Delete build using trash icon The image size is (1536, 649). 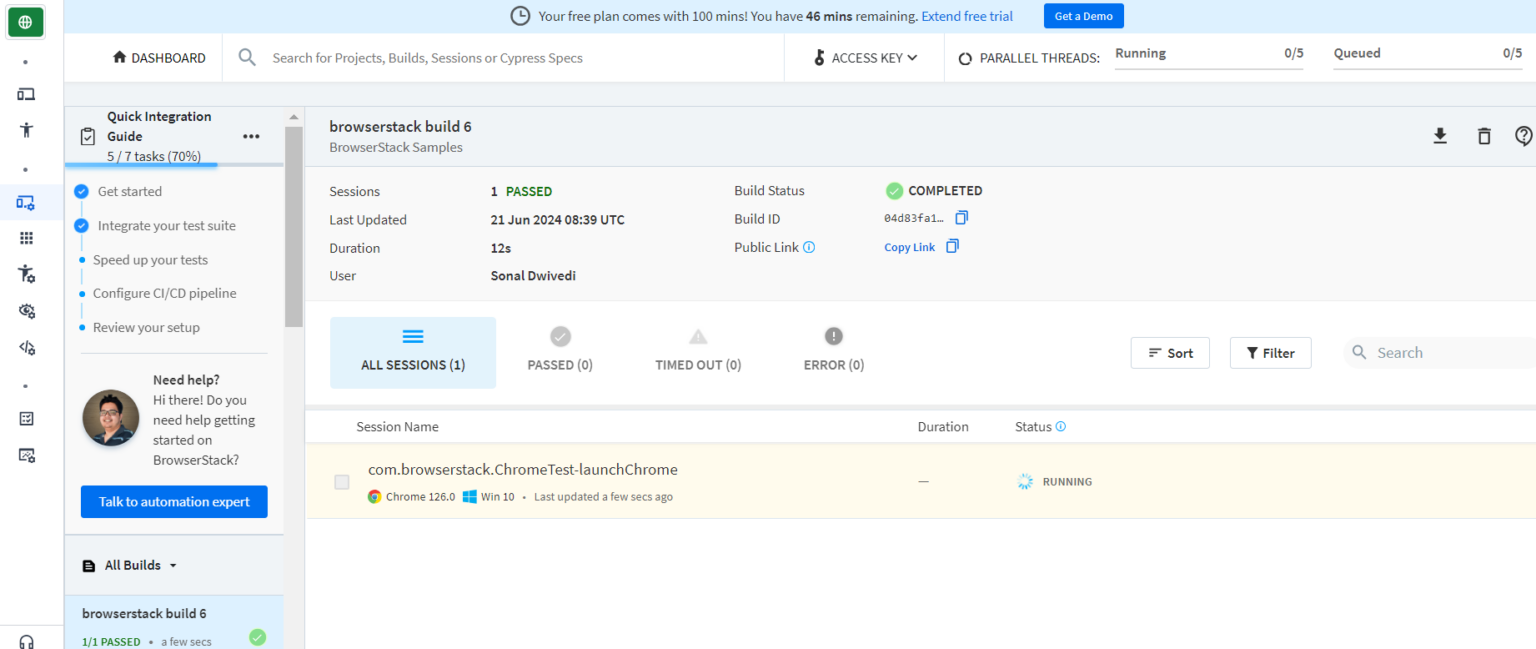pos(1484,136)
